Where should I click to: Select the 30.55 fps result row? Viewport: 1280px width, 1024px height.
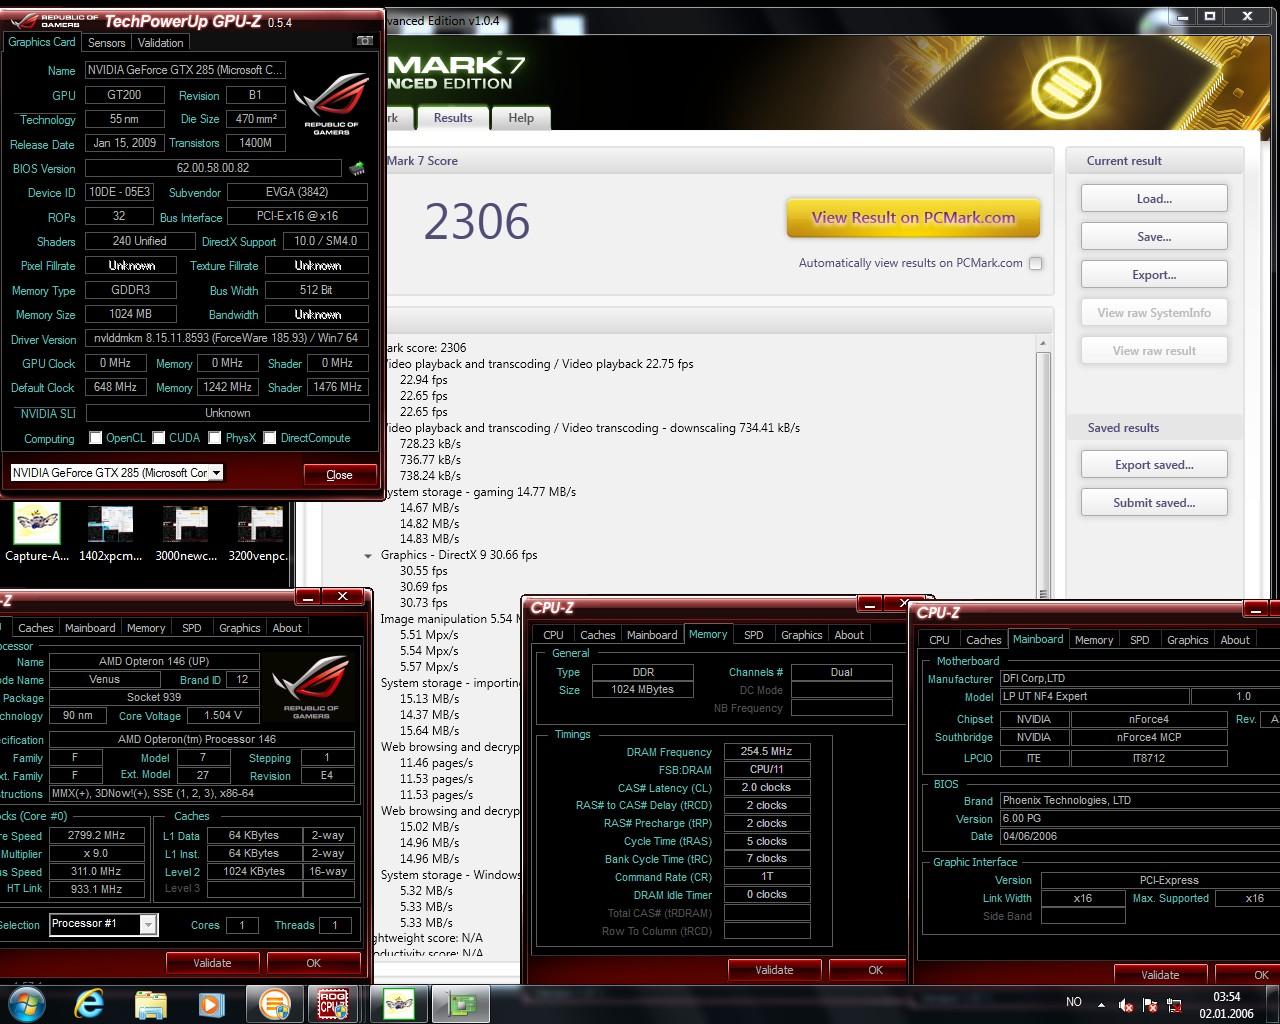pos(424,571)
